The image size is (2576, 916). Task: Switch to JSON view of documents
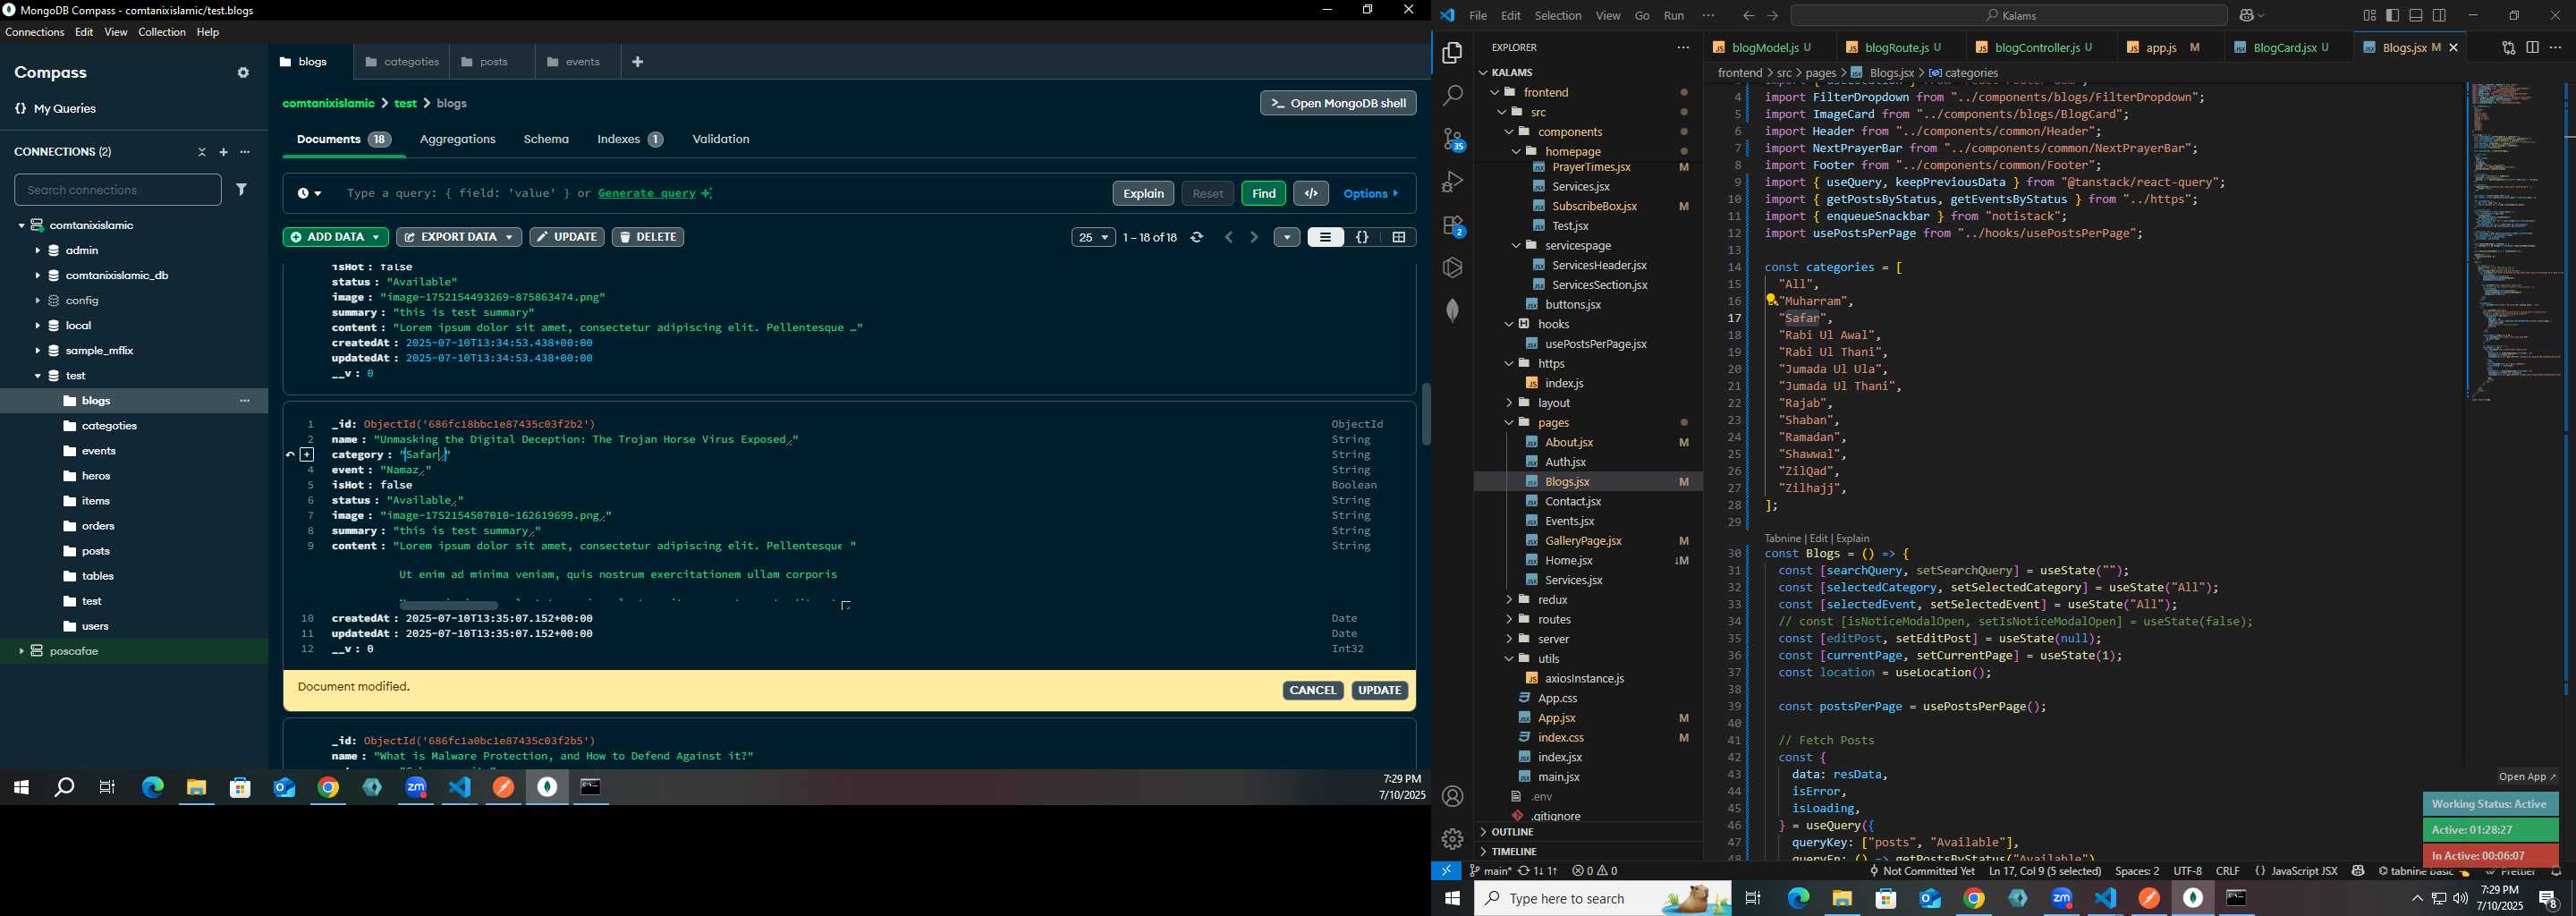pos(1362,238)
